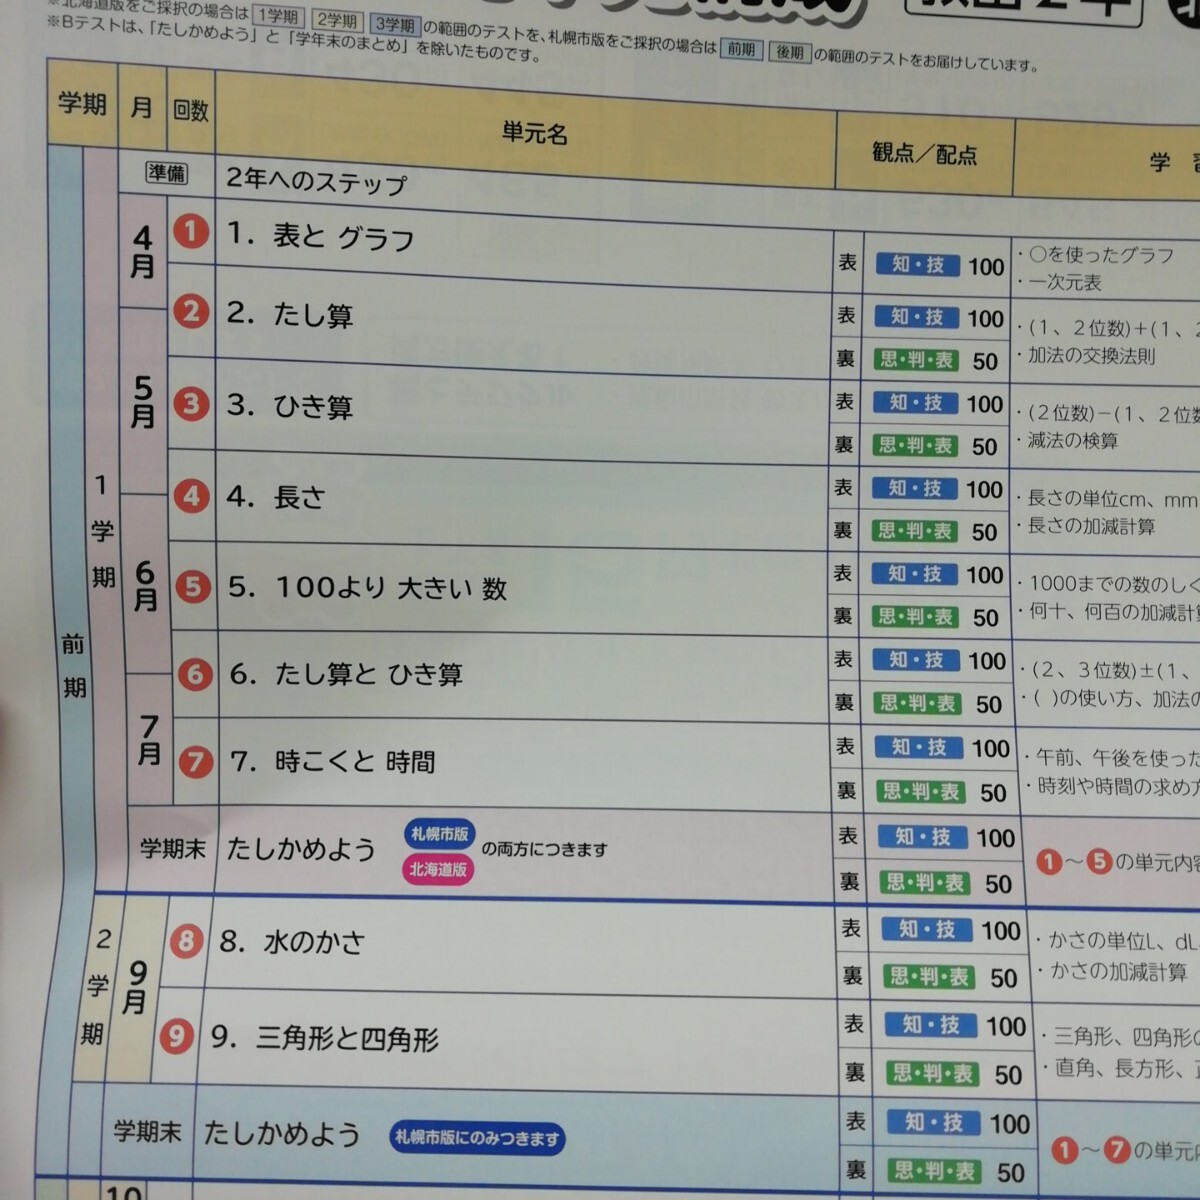Click red circle 1 beside 表と グラフ

[191, 232]
